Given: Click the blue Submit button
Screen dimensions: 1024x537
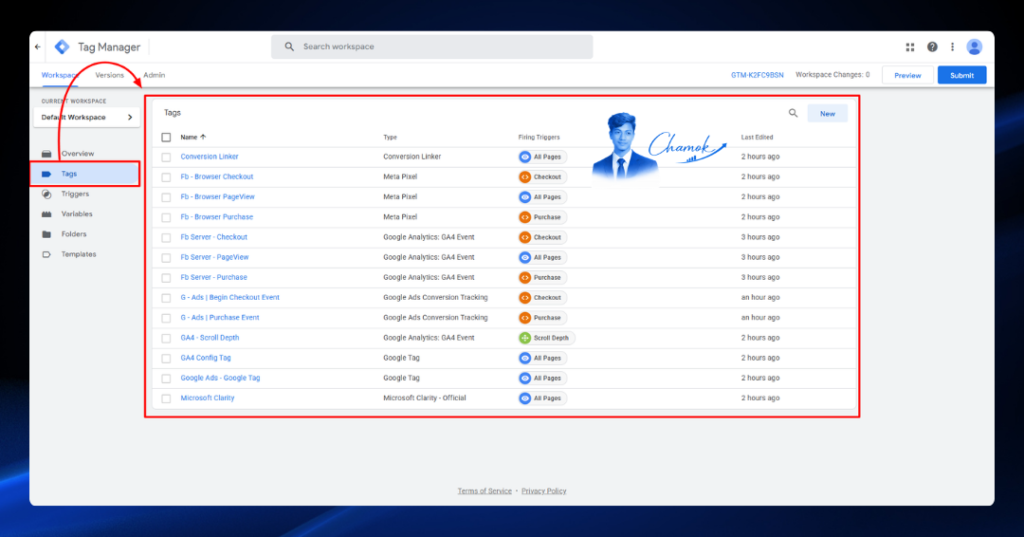Looking at the screenshot, I should point(962,75).
